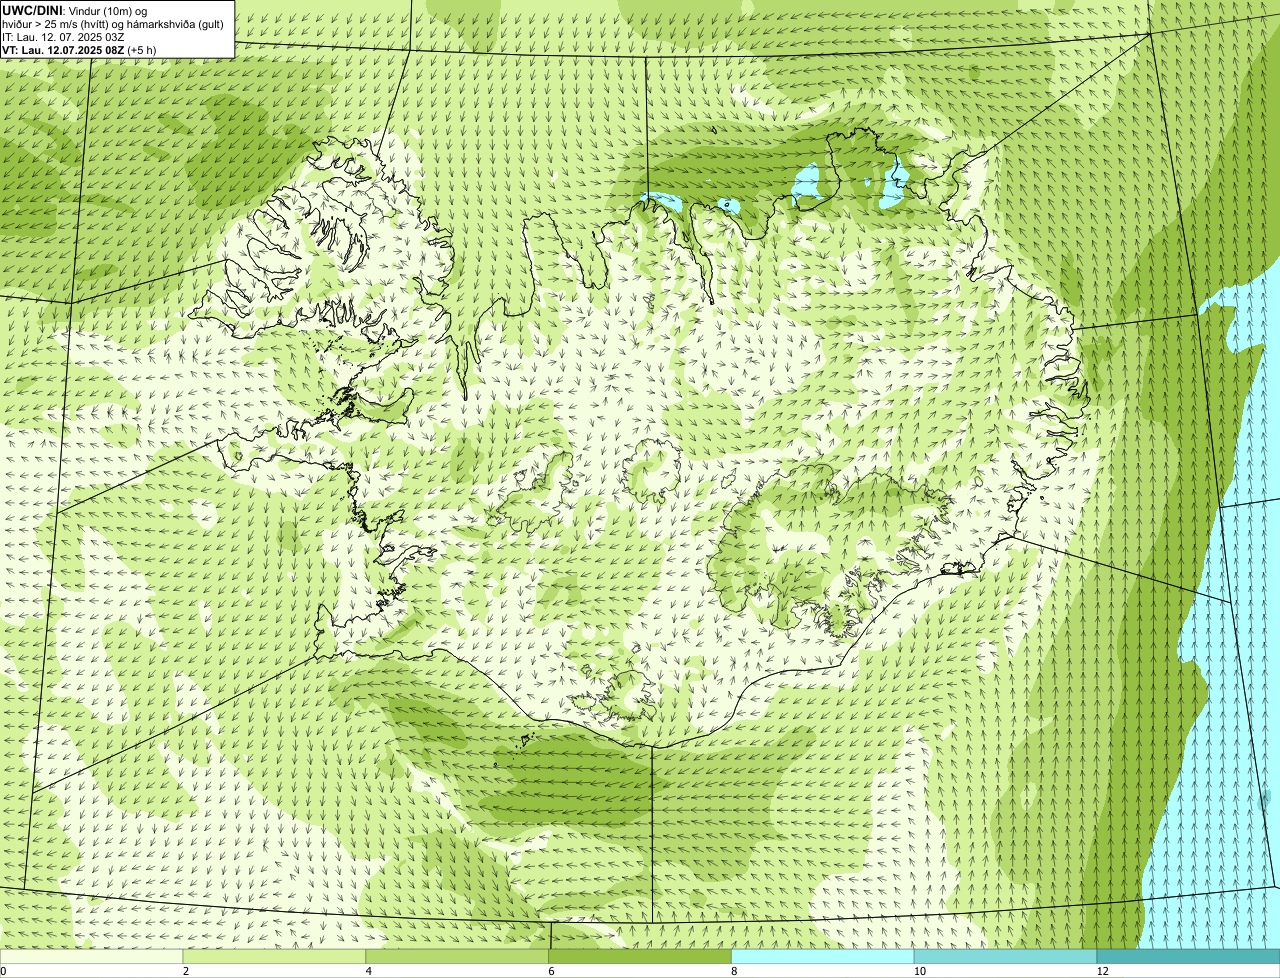
Task: Pick the 6–8 m/s dark green swatch
Action: [x=640, y=956]
